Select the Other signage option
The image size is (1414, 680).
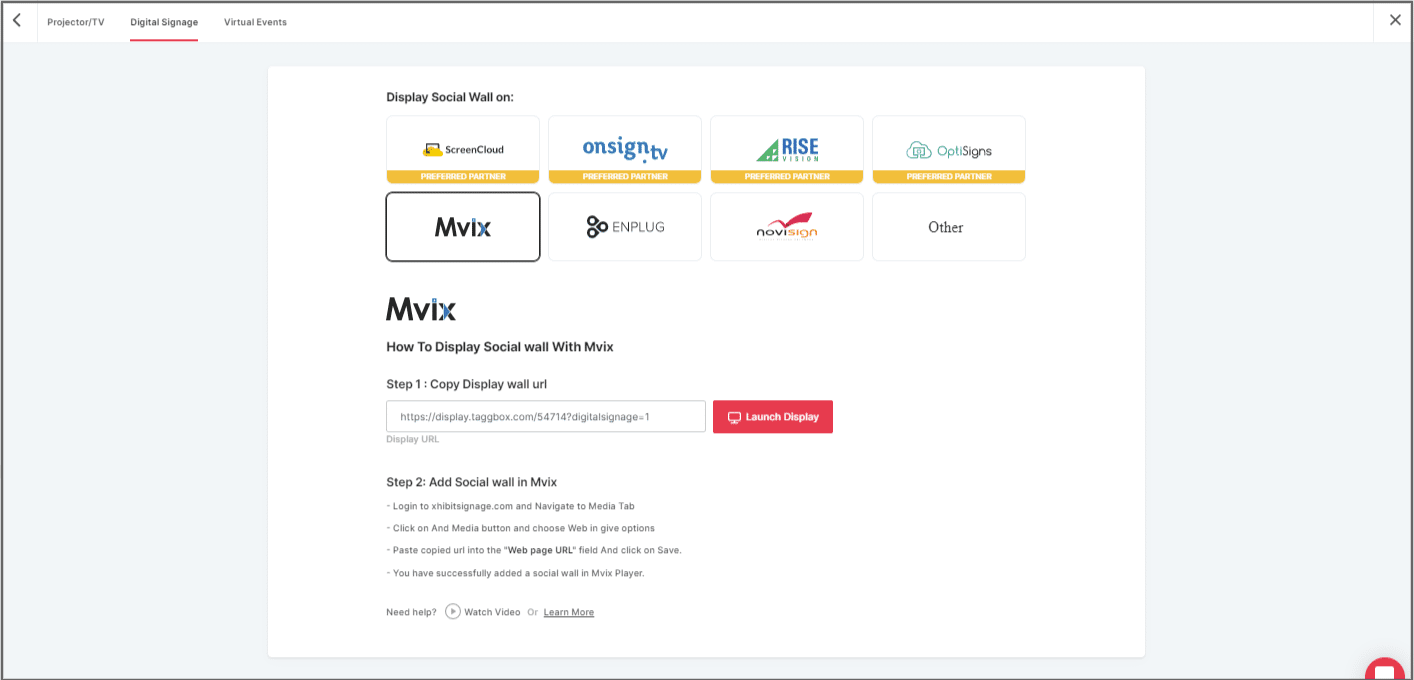point(949,227)
